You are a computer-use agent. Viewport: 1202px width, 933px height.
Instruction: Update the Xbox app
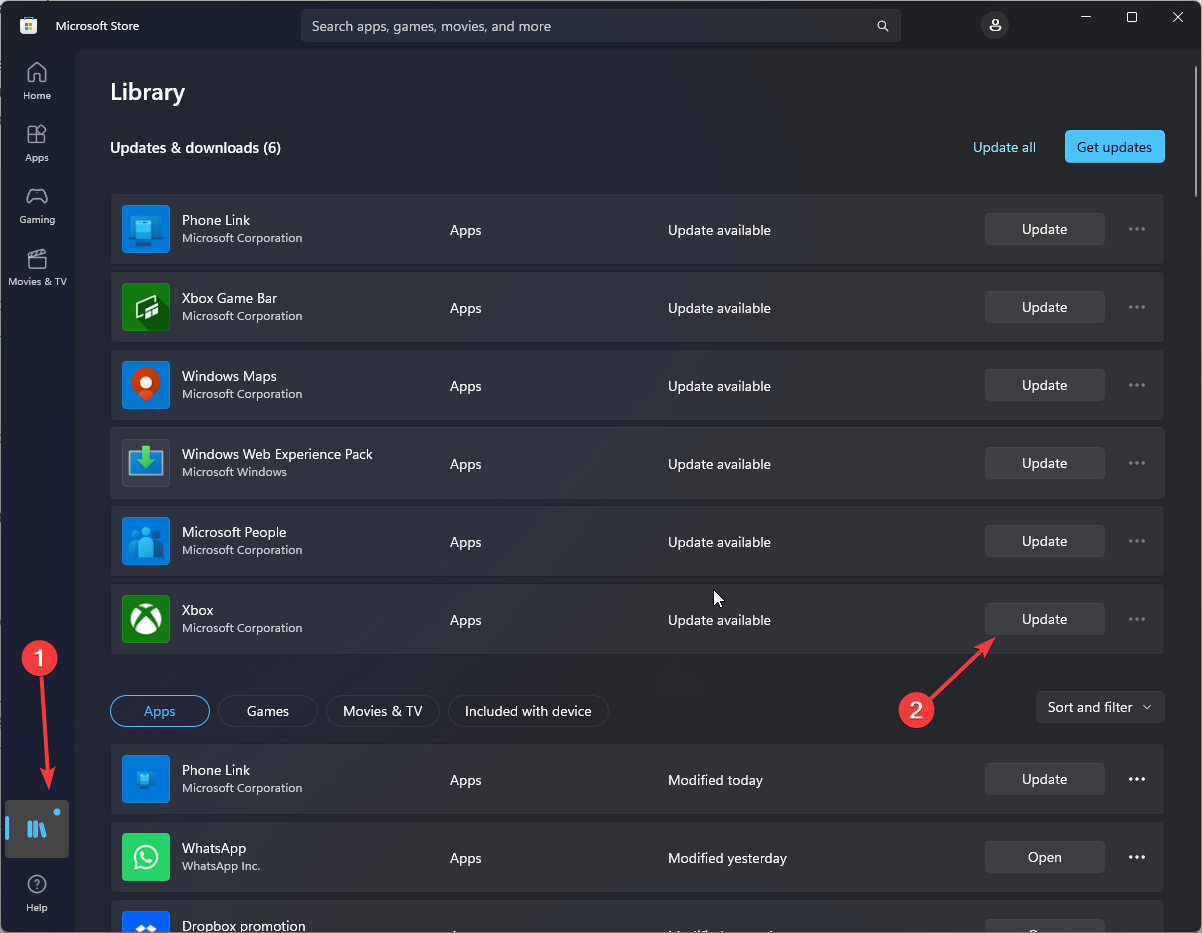point(1044,619)
